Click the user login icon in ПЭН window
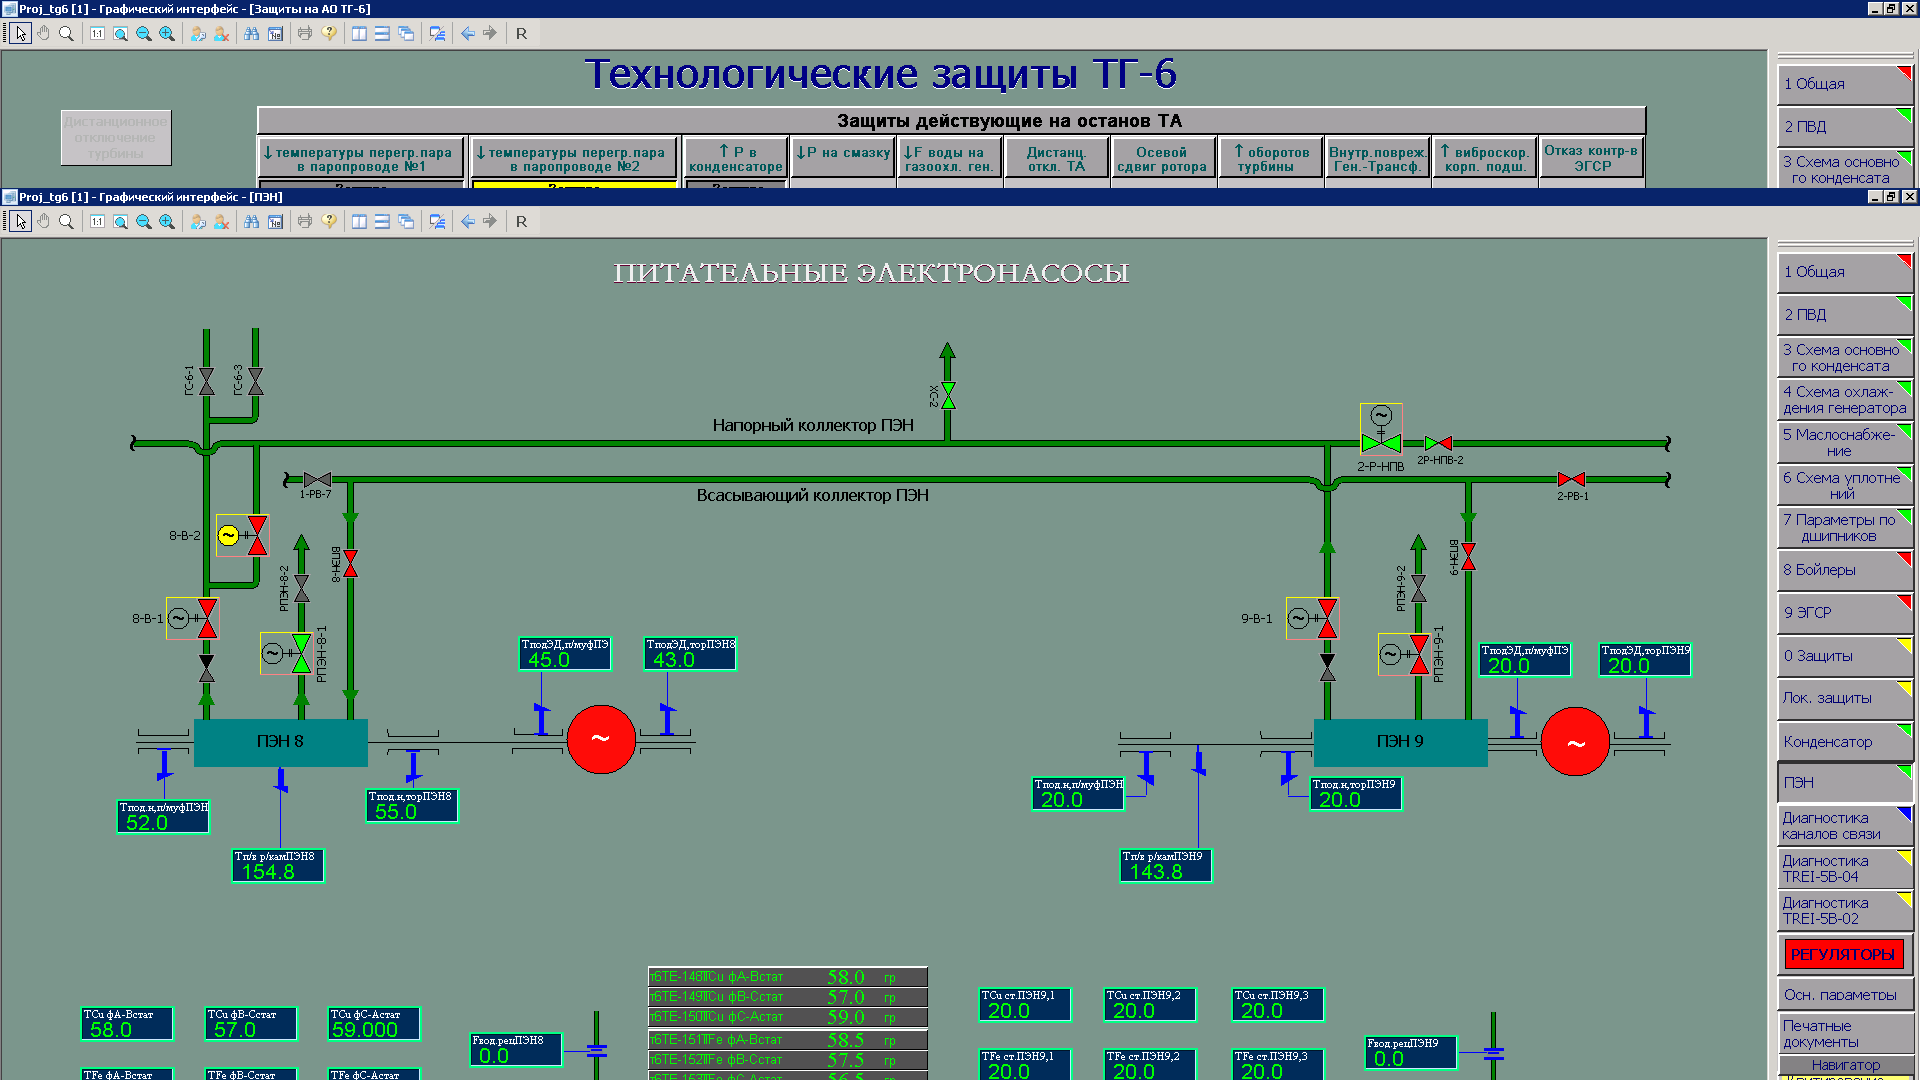1920x1080 pixels. pos(198,221)
